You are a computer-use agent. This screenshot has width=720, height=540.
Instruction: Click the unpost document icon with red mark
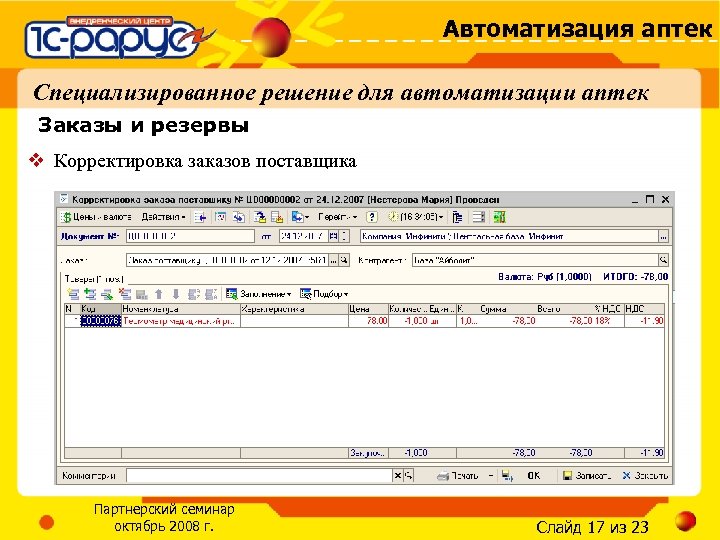(x=277, y=217)
